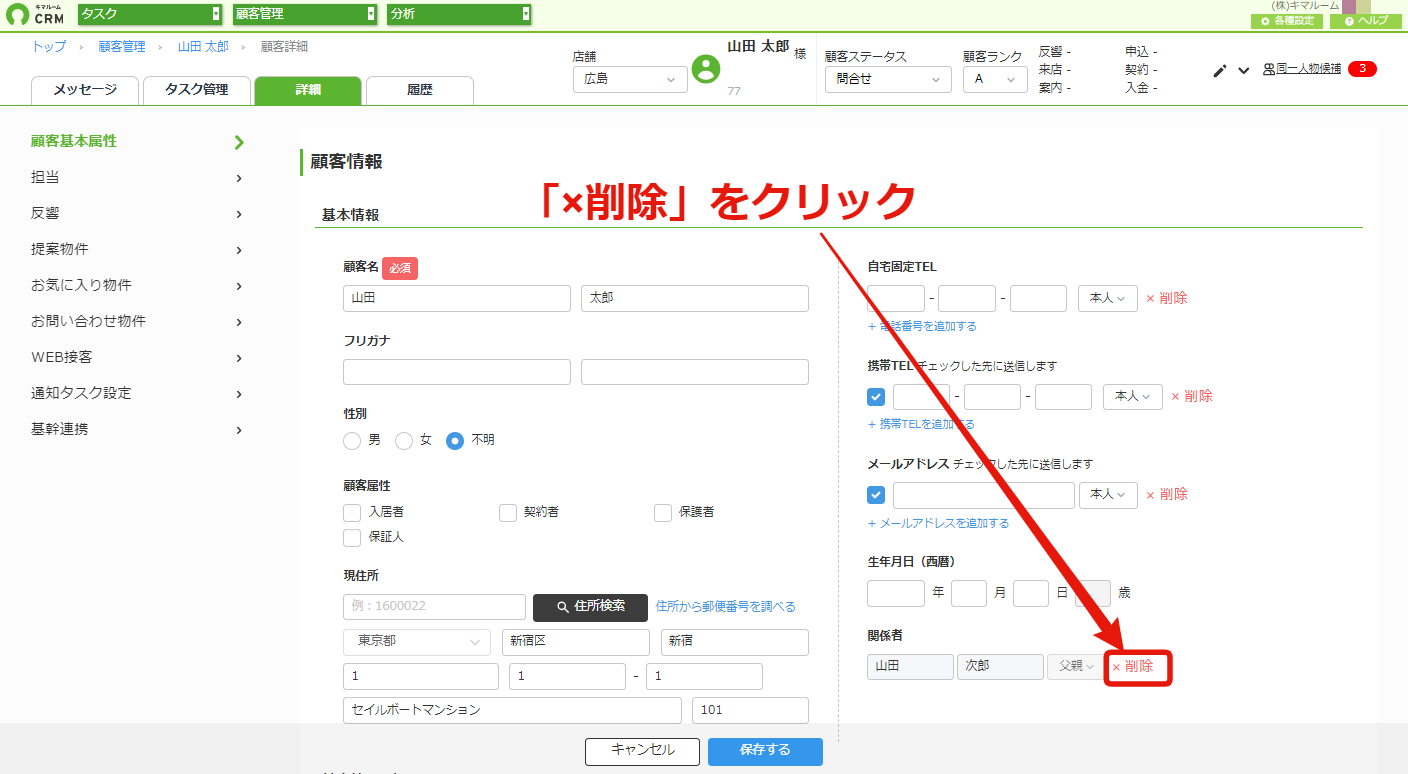This screenshot has width=1408, height=774.
Task: Select the 男 gender radio button
Action: 352,440
